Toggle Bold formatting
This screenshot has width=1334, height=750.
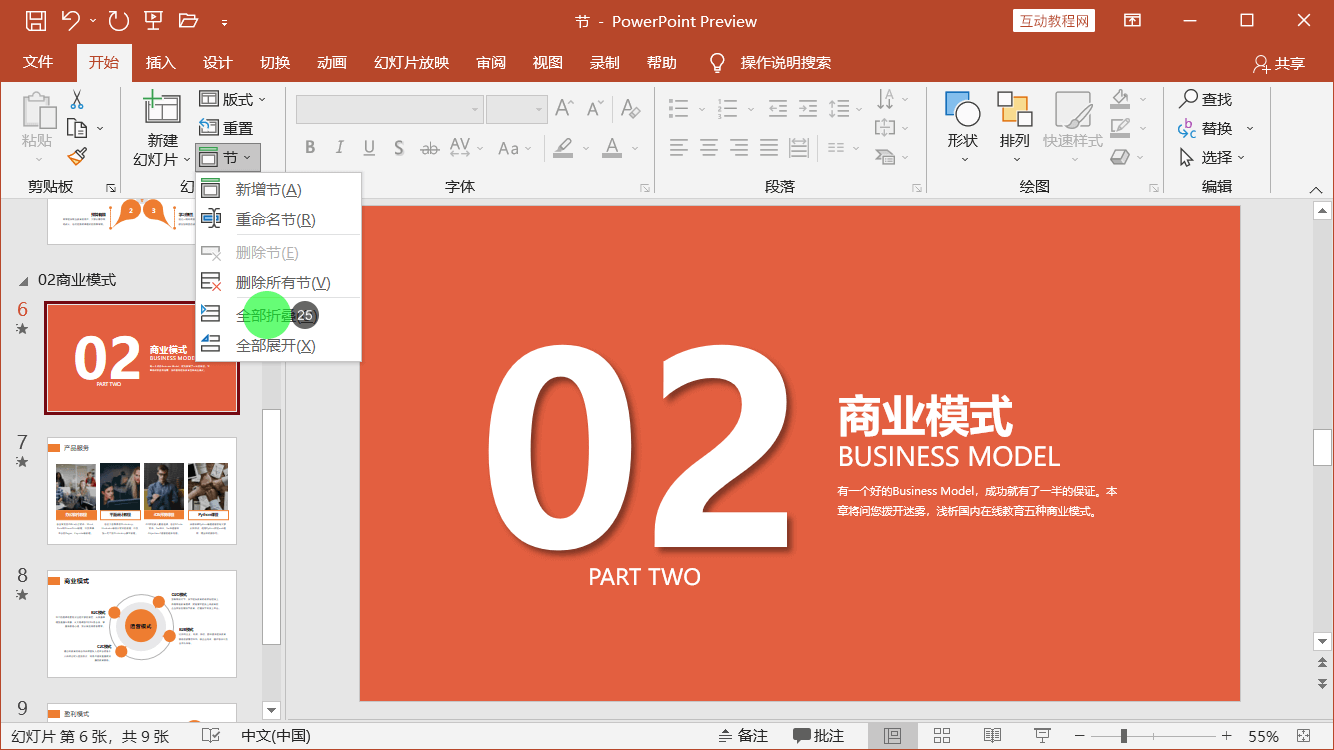(x=310, y=148)
